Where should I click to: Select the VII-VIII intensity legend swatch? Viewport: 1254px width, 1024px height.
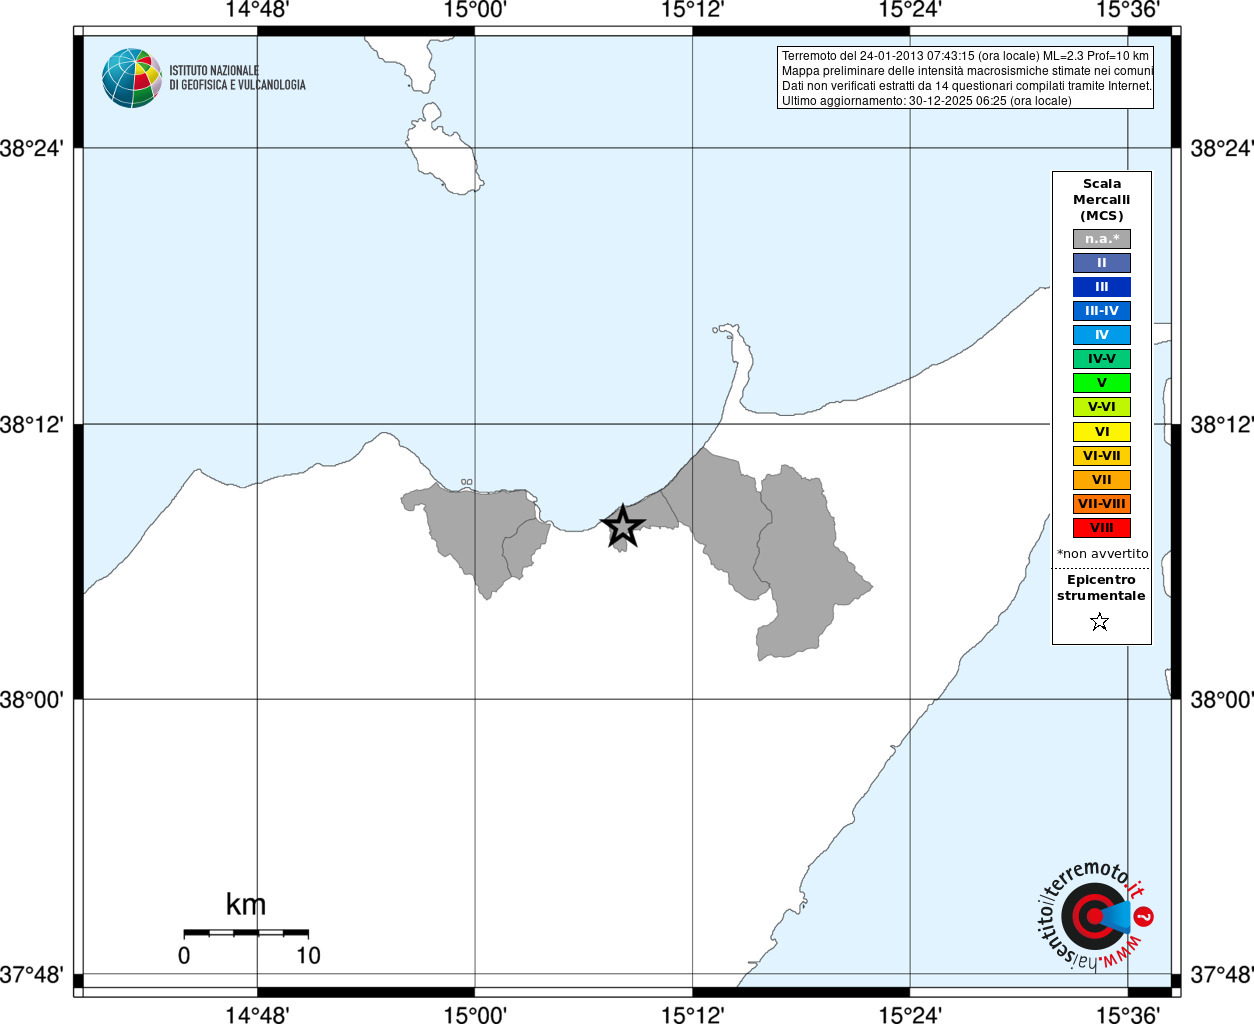click(x=1102, y=504)
